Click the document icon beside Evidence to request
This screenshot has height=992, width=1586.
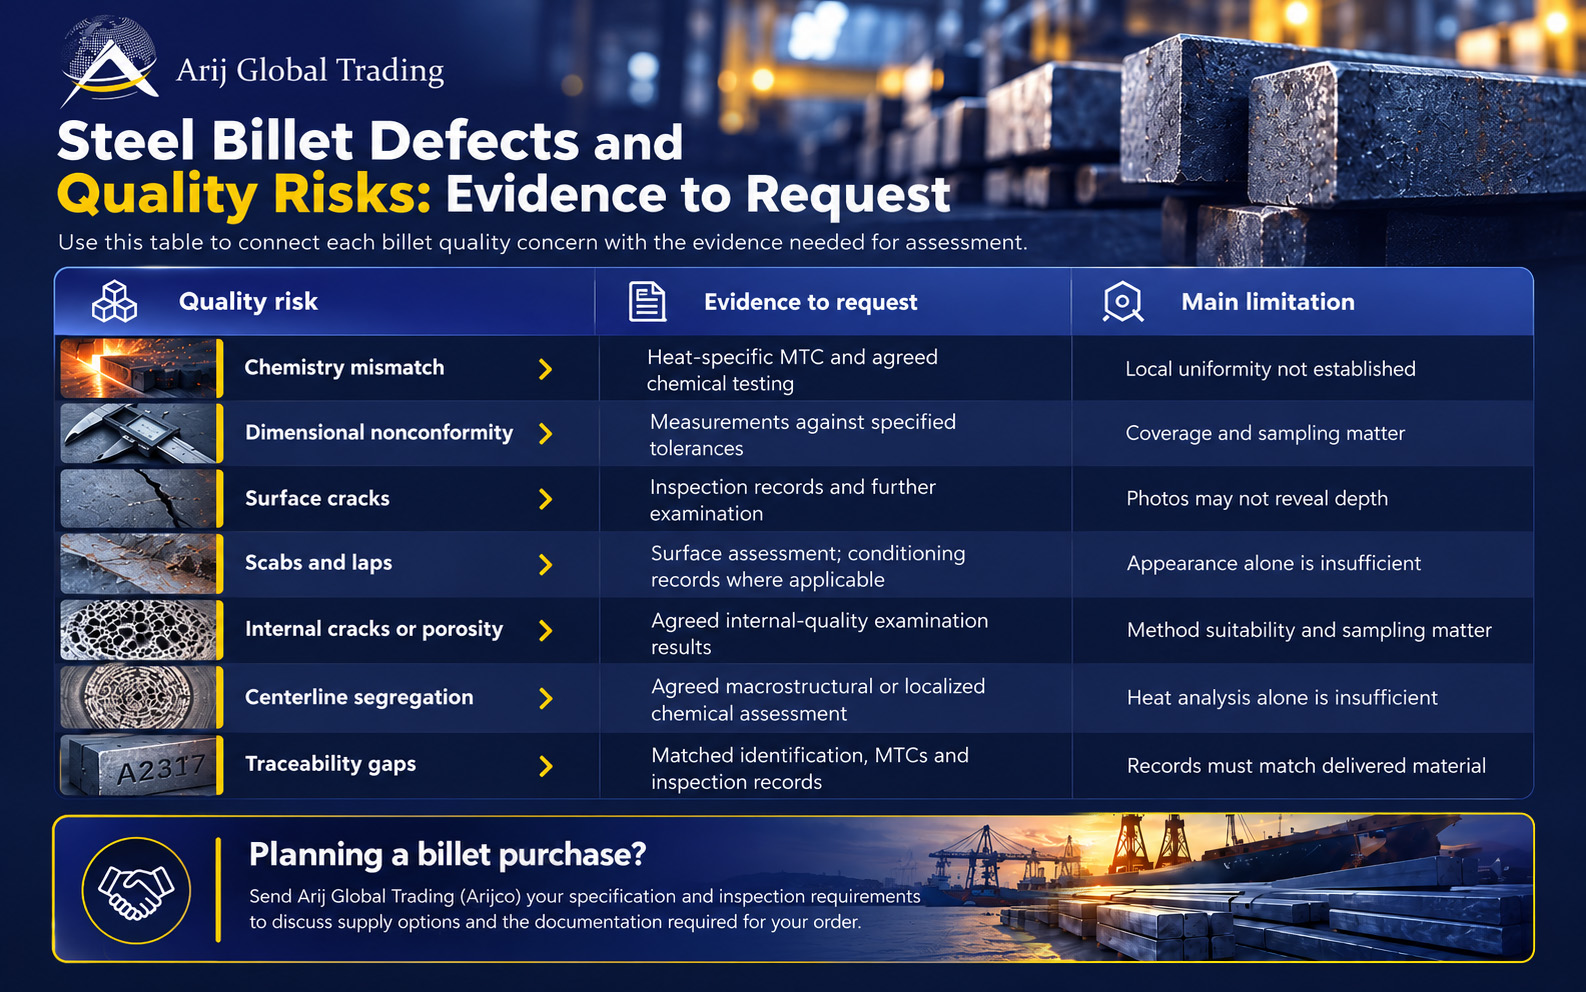tap(647, 301)
